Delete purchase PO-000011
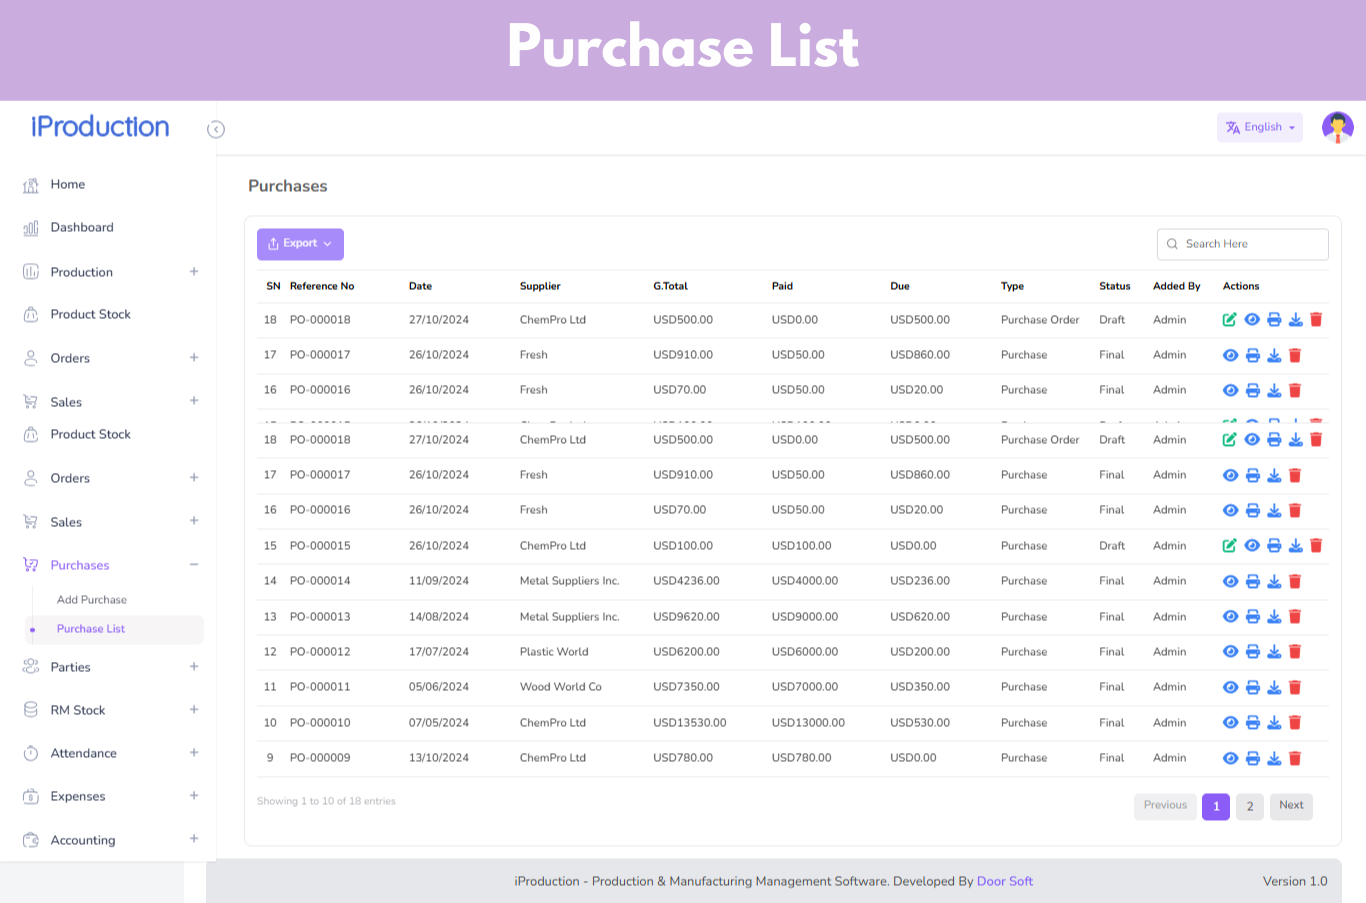The width and height of the screenshot is (1366, 903). (x=1295, y=687)
